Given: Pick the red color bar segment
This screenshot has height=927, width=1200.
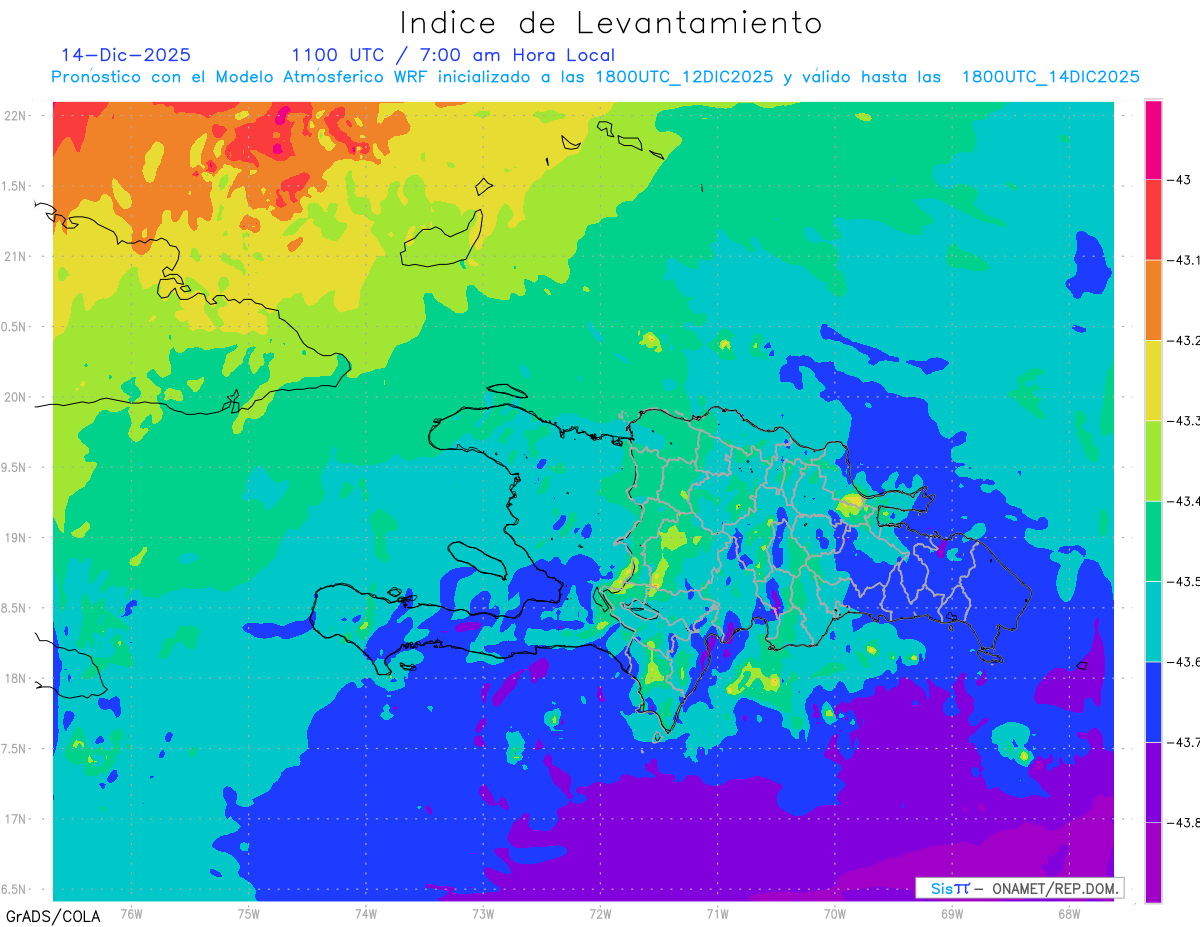Looking at the screenshot, I should (x=1153, y=220).
